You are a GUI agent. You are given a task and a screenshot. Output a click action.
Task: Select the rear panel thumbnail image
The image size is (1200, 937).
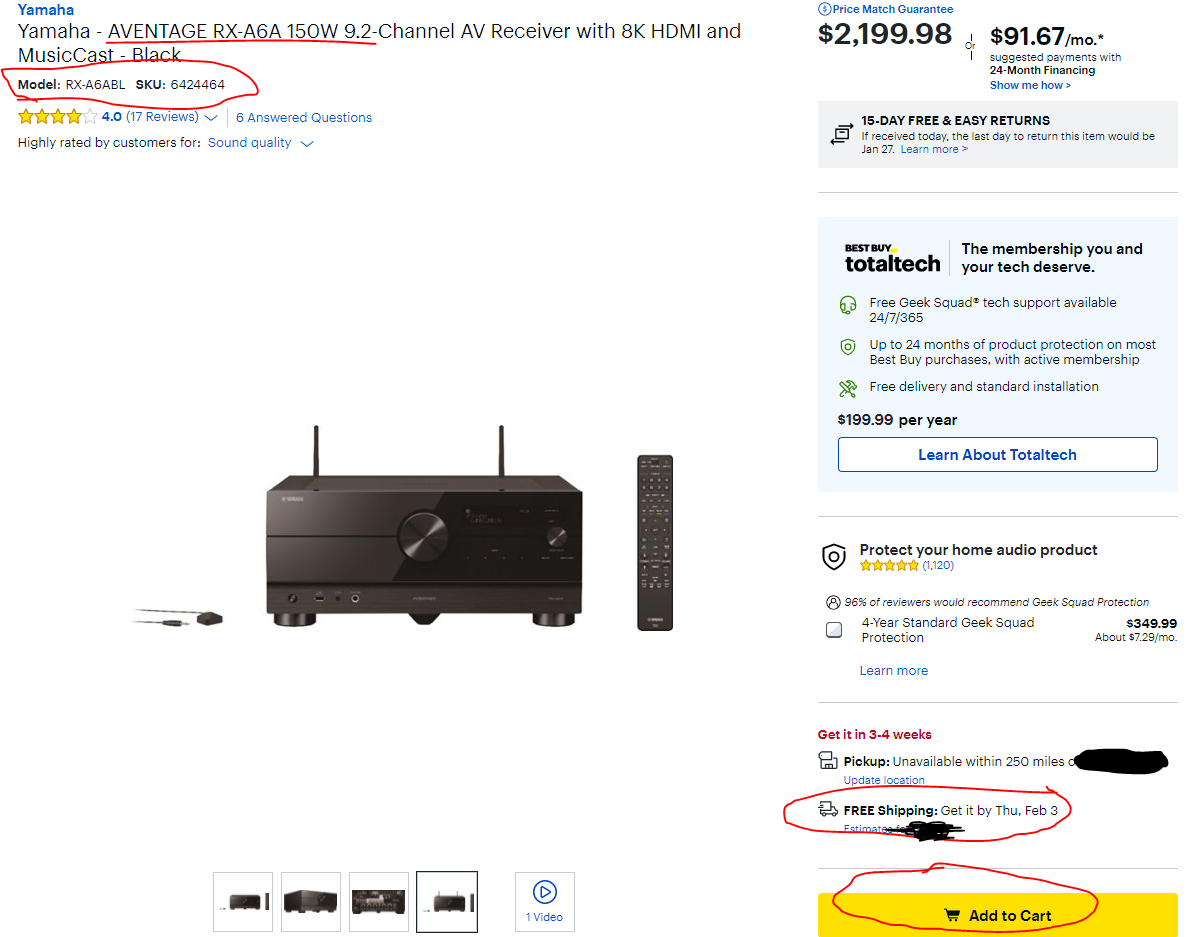pyautogui.click(x=379, y=901)
